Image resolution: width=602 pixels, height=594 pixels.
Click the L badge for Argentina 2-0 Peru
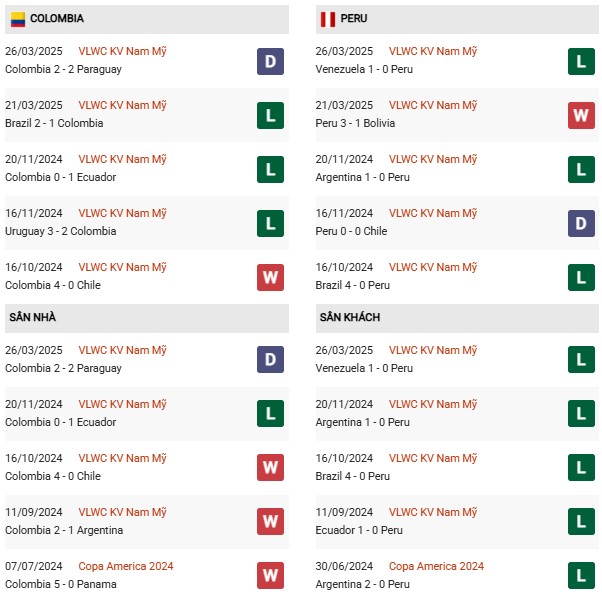coord(581,575)
